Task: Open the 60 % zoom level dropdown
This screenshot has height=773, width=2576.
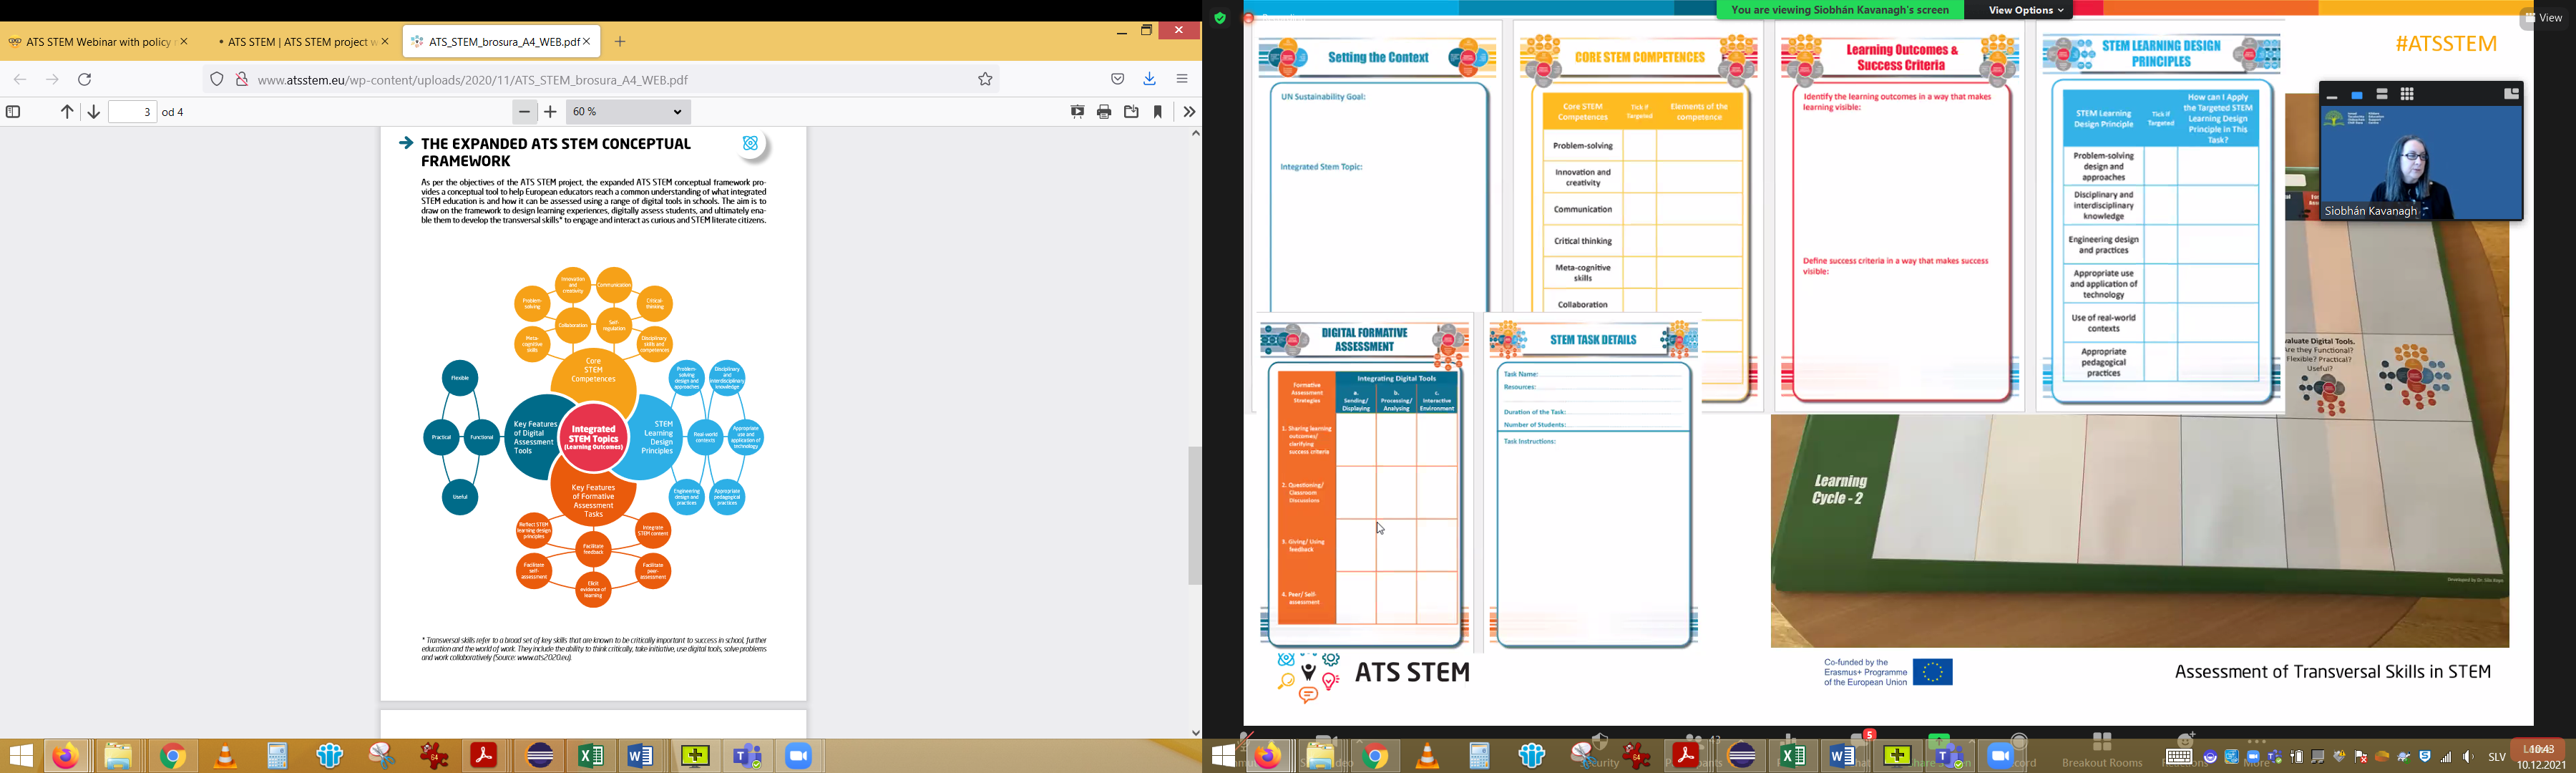Action: 629,112
